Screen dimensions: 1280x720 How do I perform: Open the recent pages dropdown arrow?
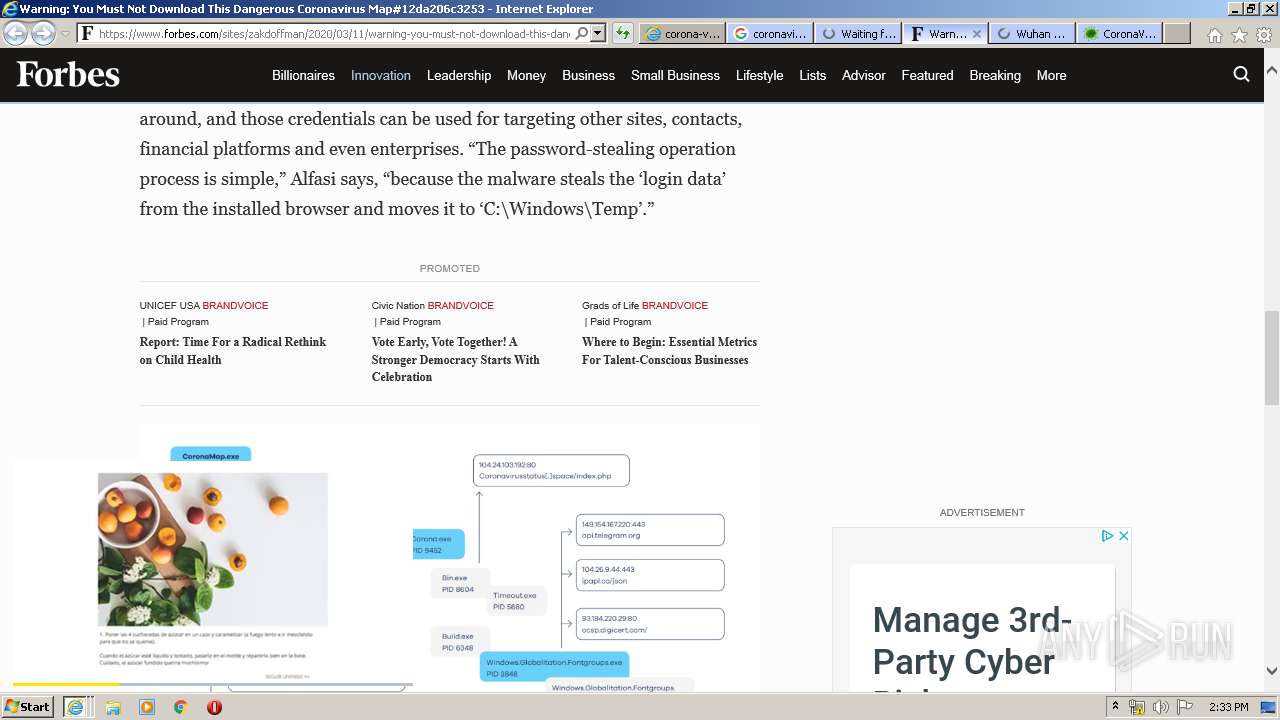(x=66, y=34)
